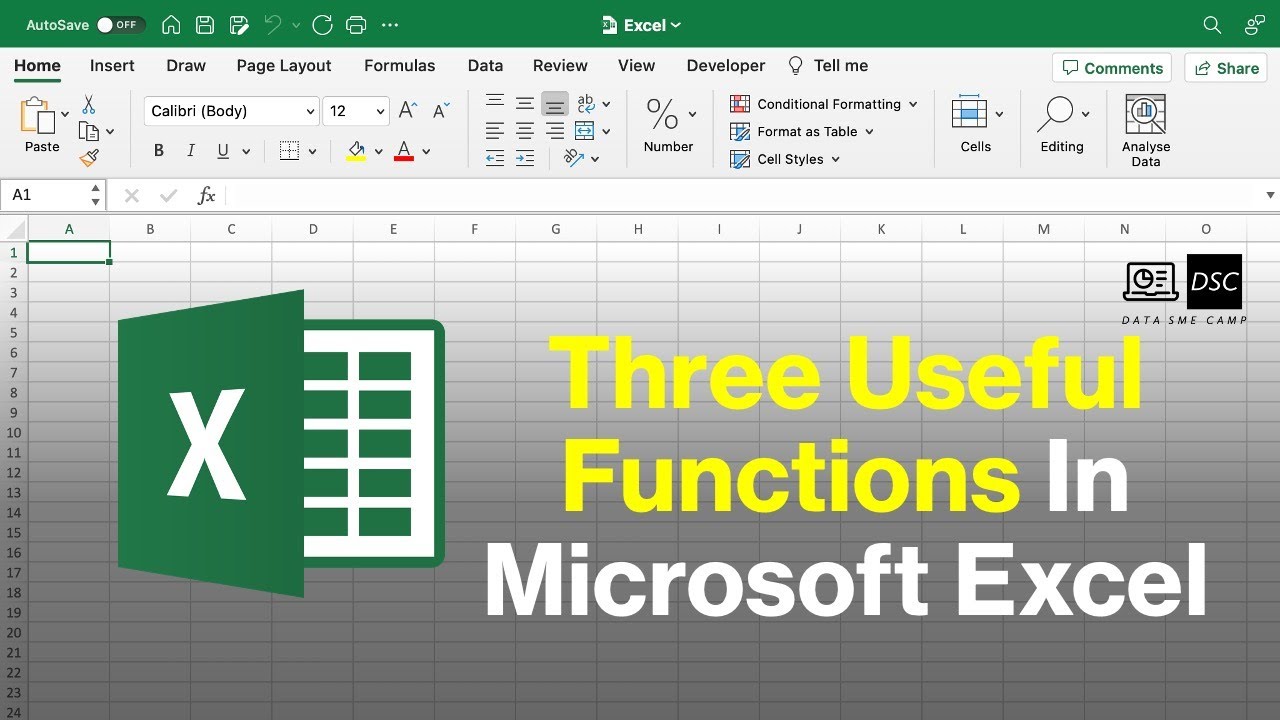Open the Home icon in title bar

click(171, 25)
